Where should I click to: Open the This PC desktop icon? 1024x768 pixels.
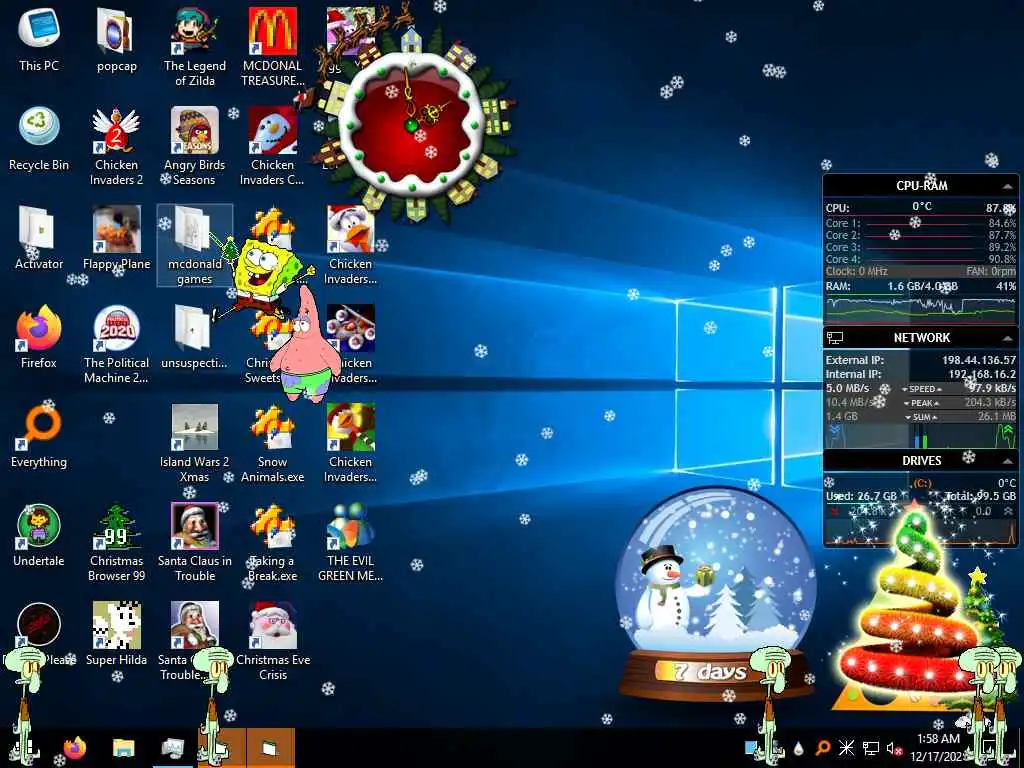[39, 40]
